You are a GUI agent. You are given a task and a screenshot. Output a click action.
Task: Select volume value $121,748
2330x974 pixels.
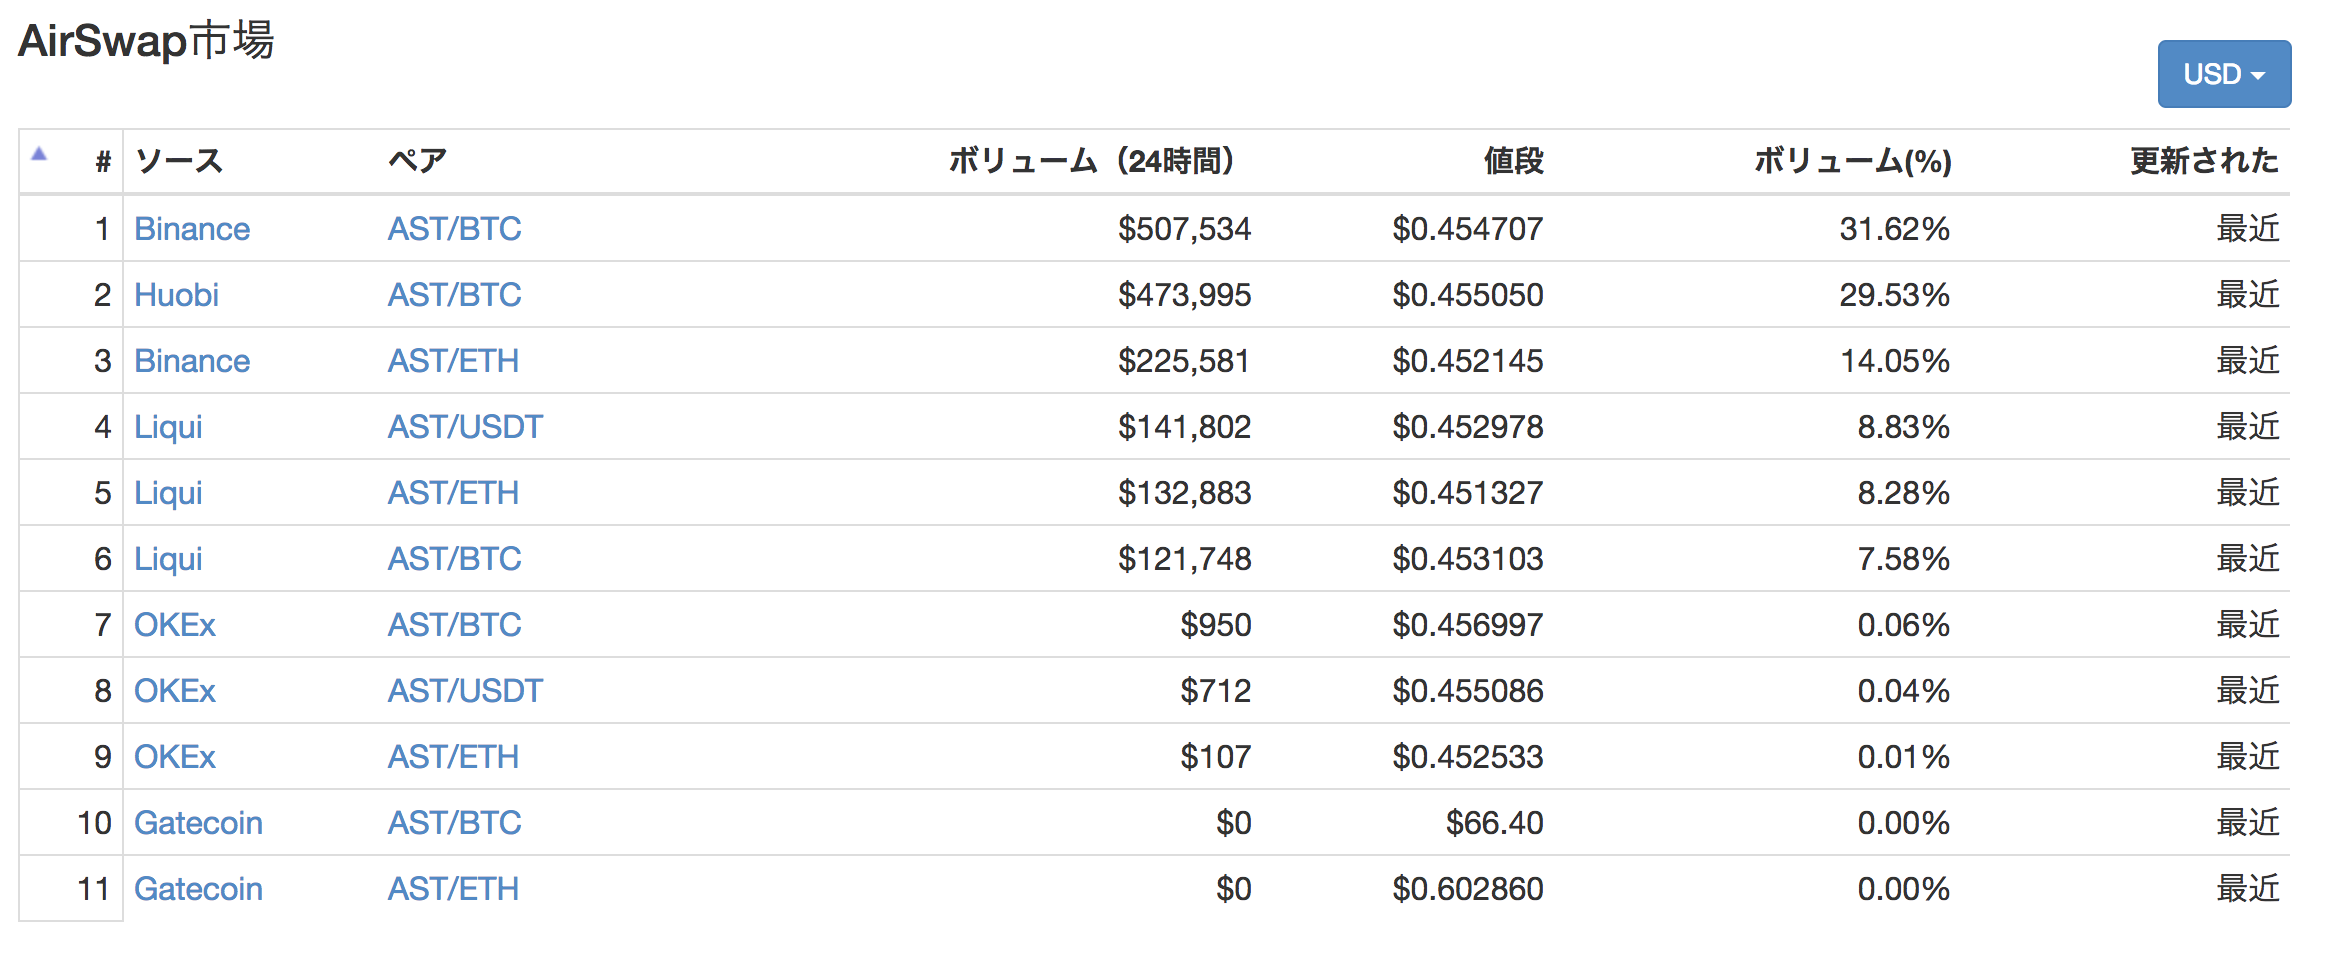tap(1185, 559)
